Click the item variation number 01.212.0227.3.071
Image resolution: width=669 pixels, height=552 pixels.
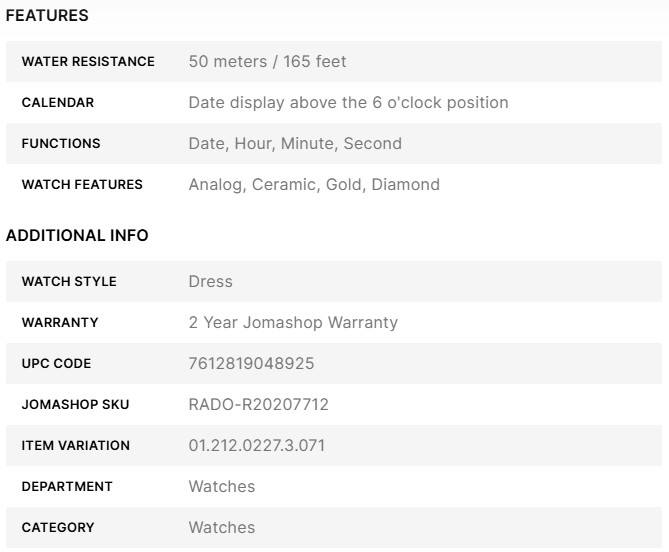click(x=257, y=446)
